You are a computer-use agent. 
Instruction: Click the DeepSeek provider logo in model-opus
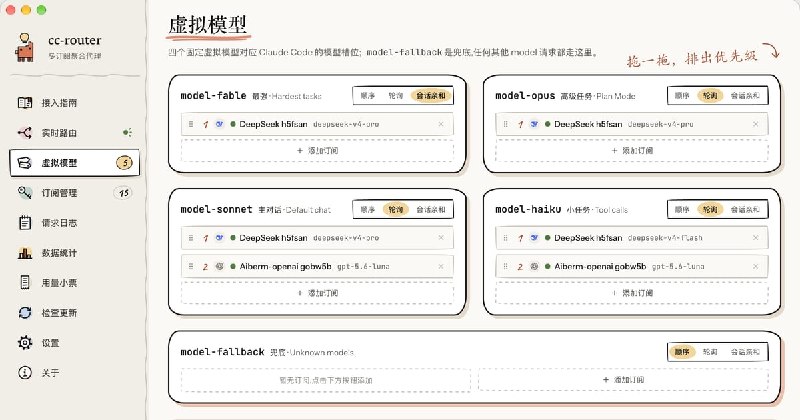pos(534,124)
